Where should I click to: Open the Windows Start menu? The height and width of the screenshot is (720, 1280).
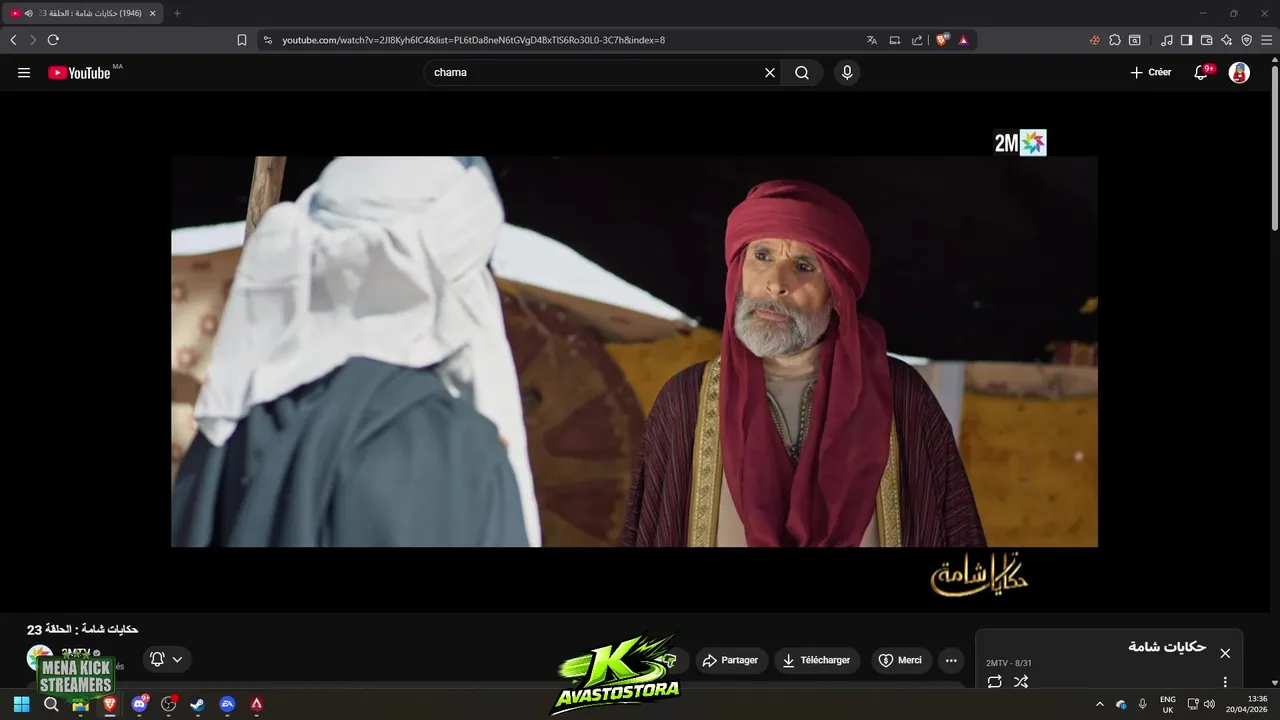coord(21,704)
